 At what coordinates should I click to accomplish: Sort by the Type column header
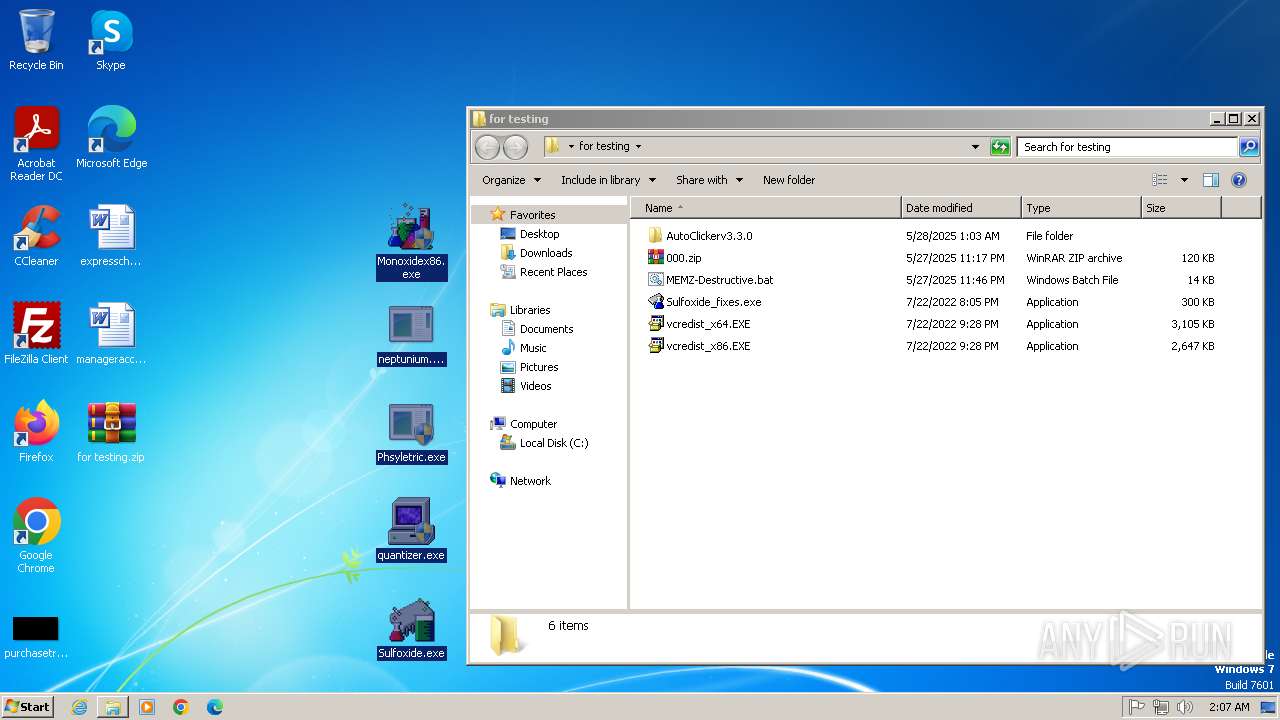[1081, 208]
